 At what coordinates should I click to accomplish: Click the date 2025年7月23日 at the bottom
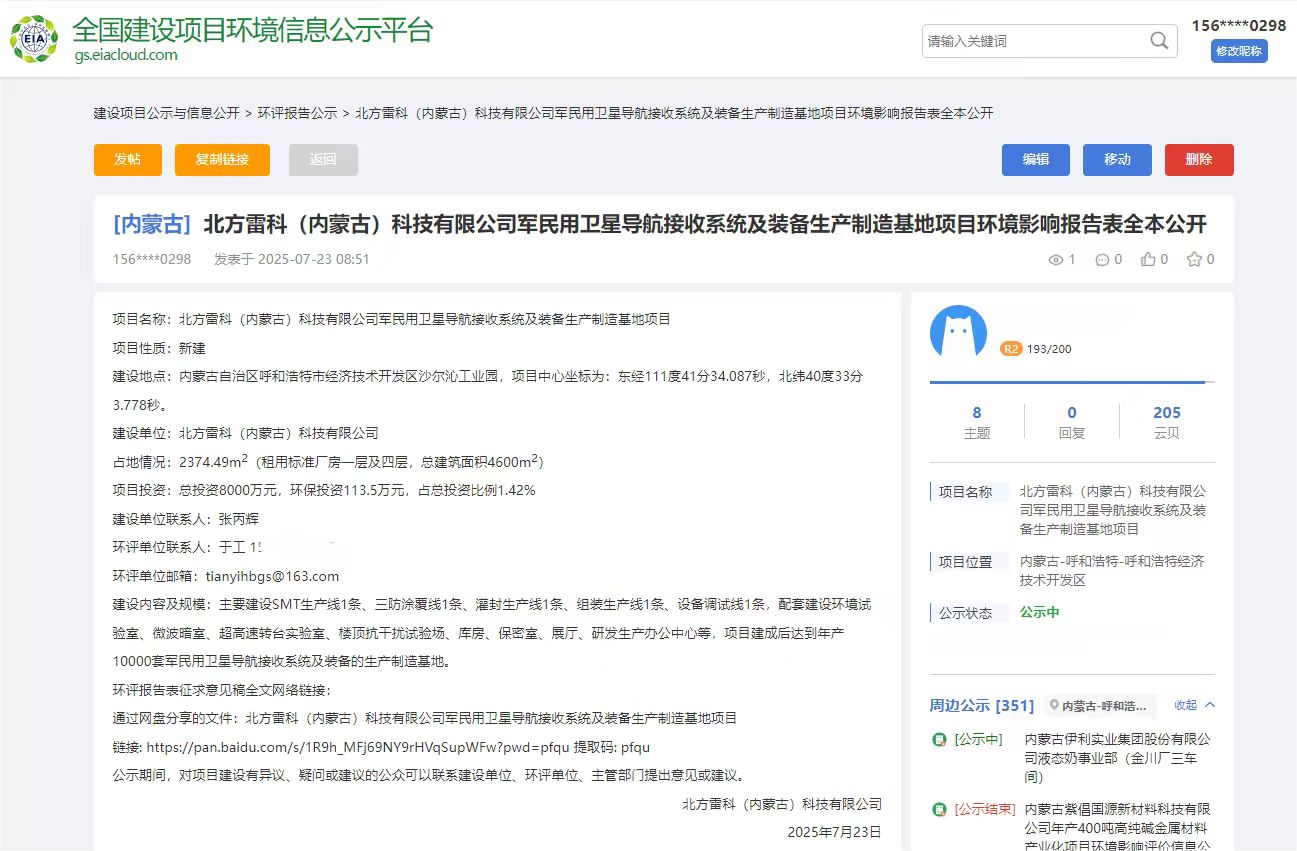click(834, 832)
